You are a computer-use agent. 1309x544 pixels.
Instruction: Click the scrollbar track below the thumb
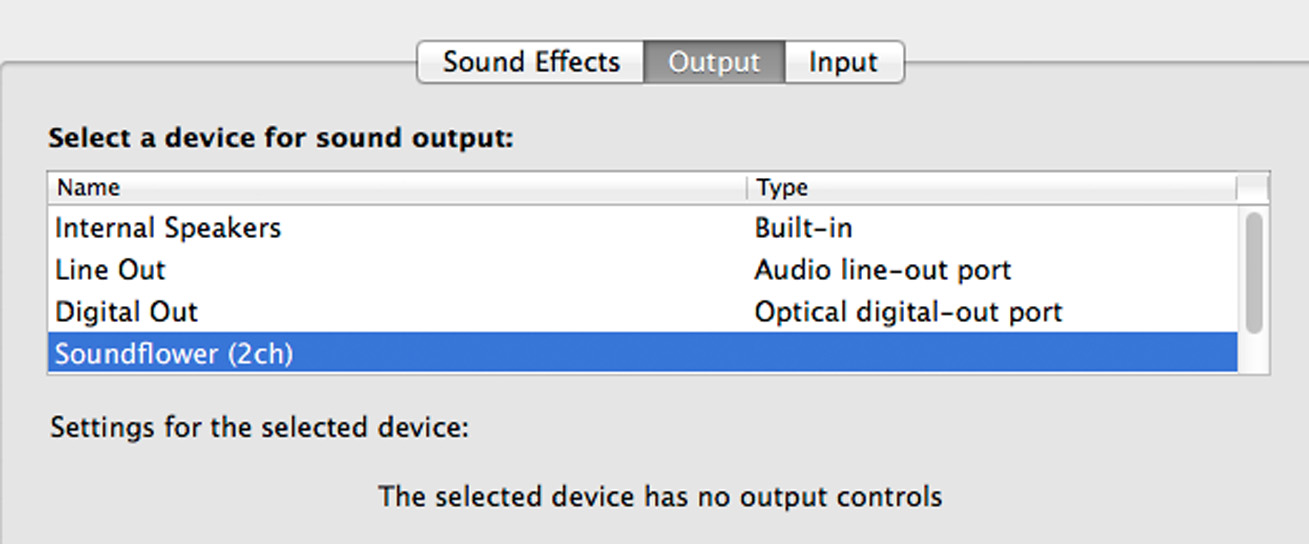[1254, 353]
